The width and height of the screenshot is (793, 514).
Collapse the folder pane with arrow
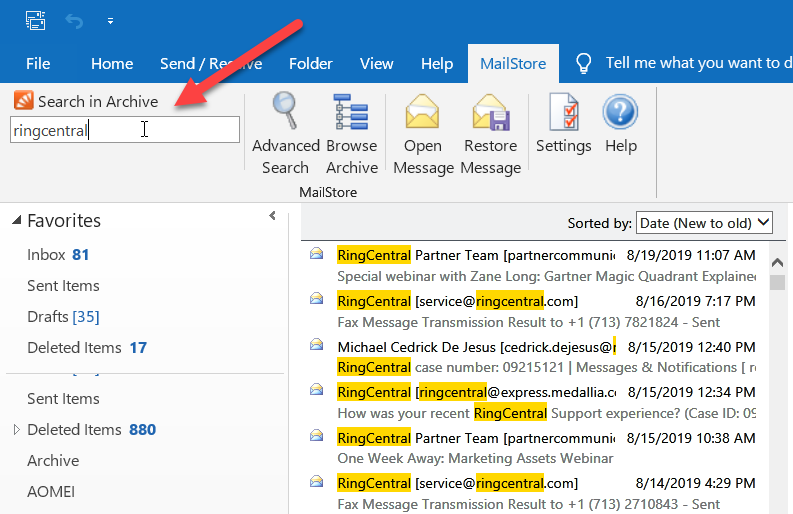[x=272, y=216]
